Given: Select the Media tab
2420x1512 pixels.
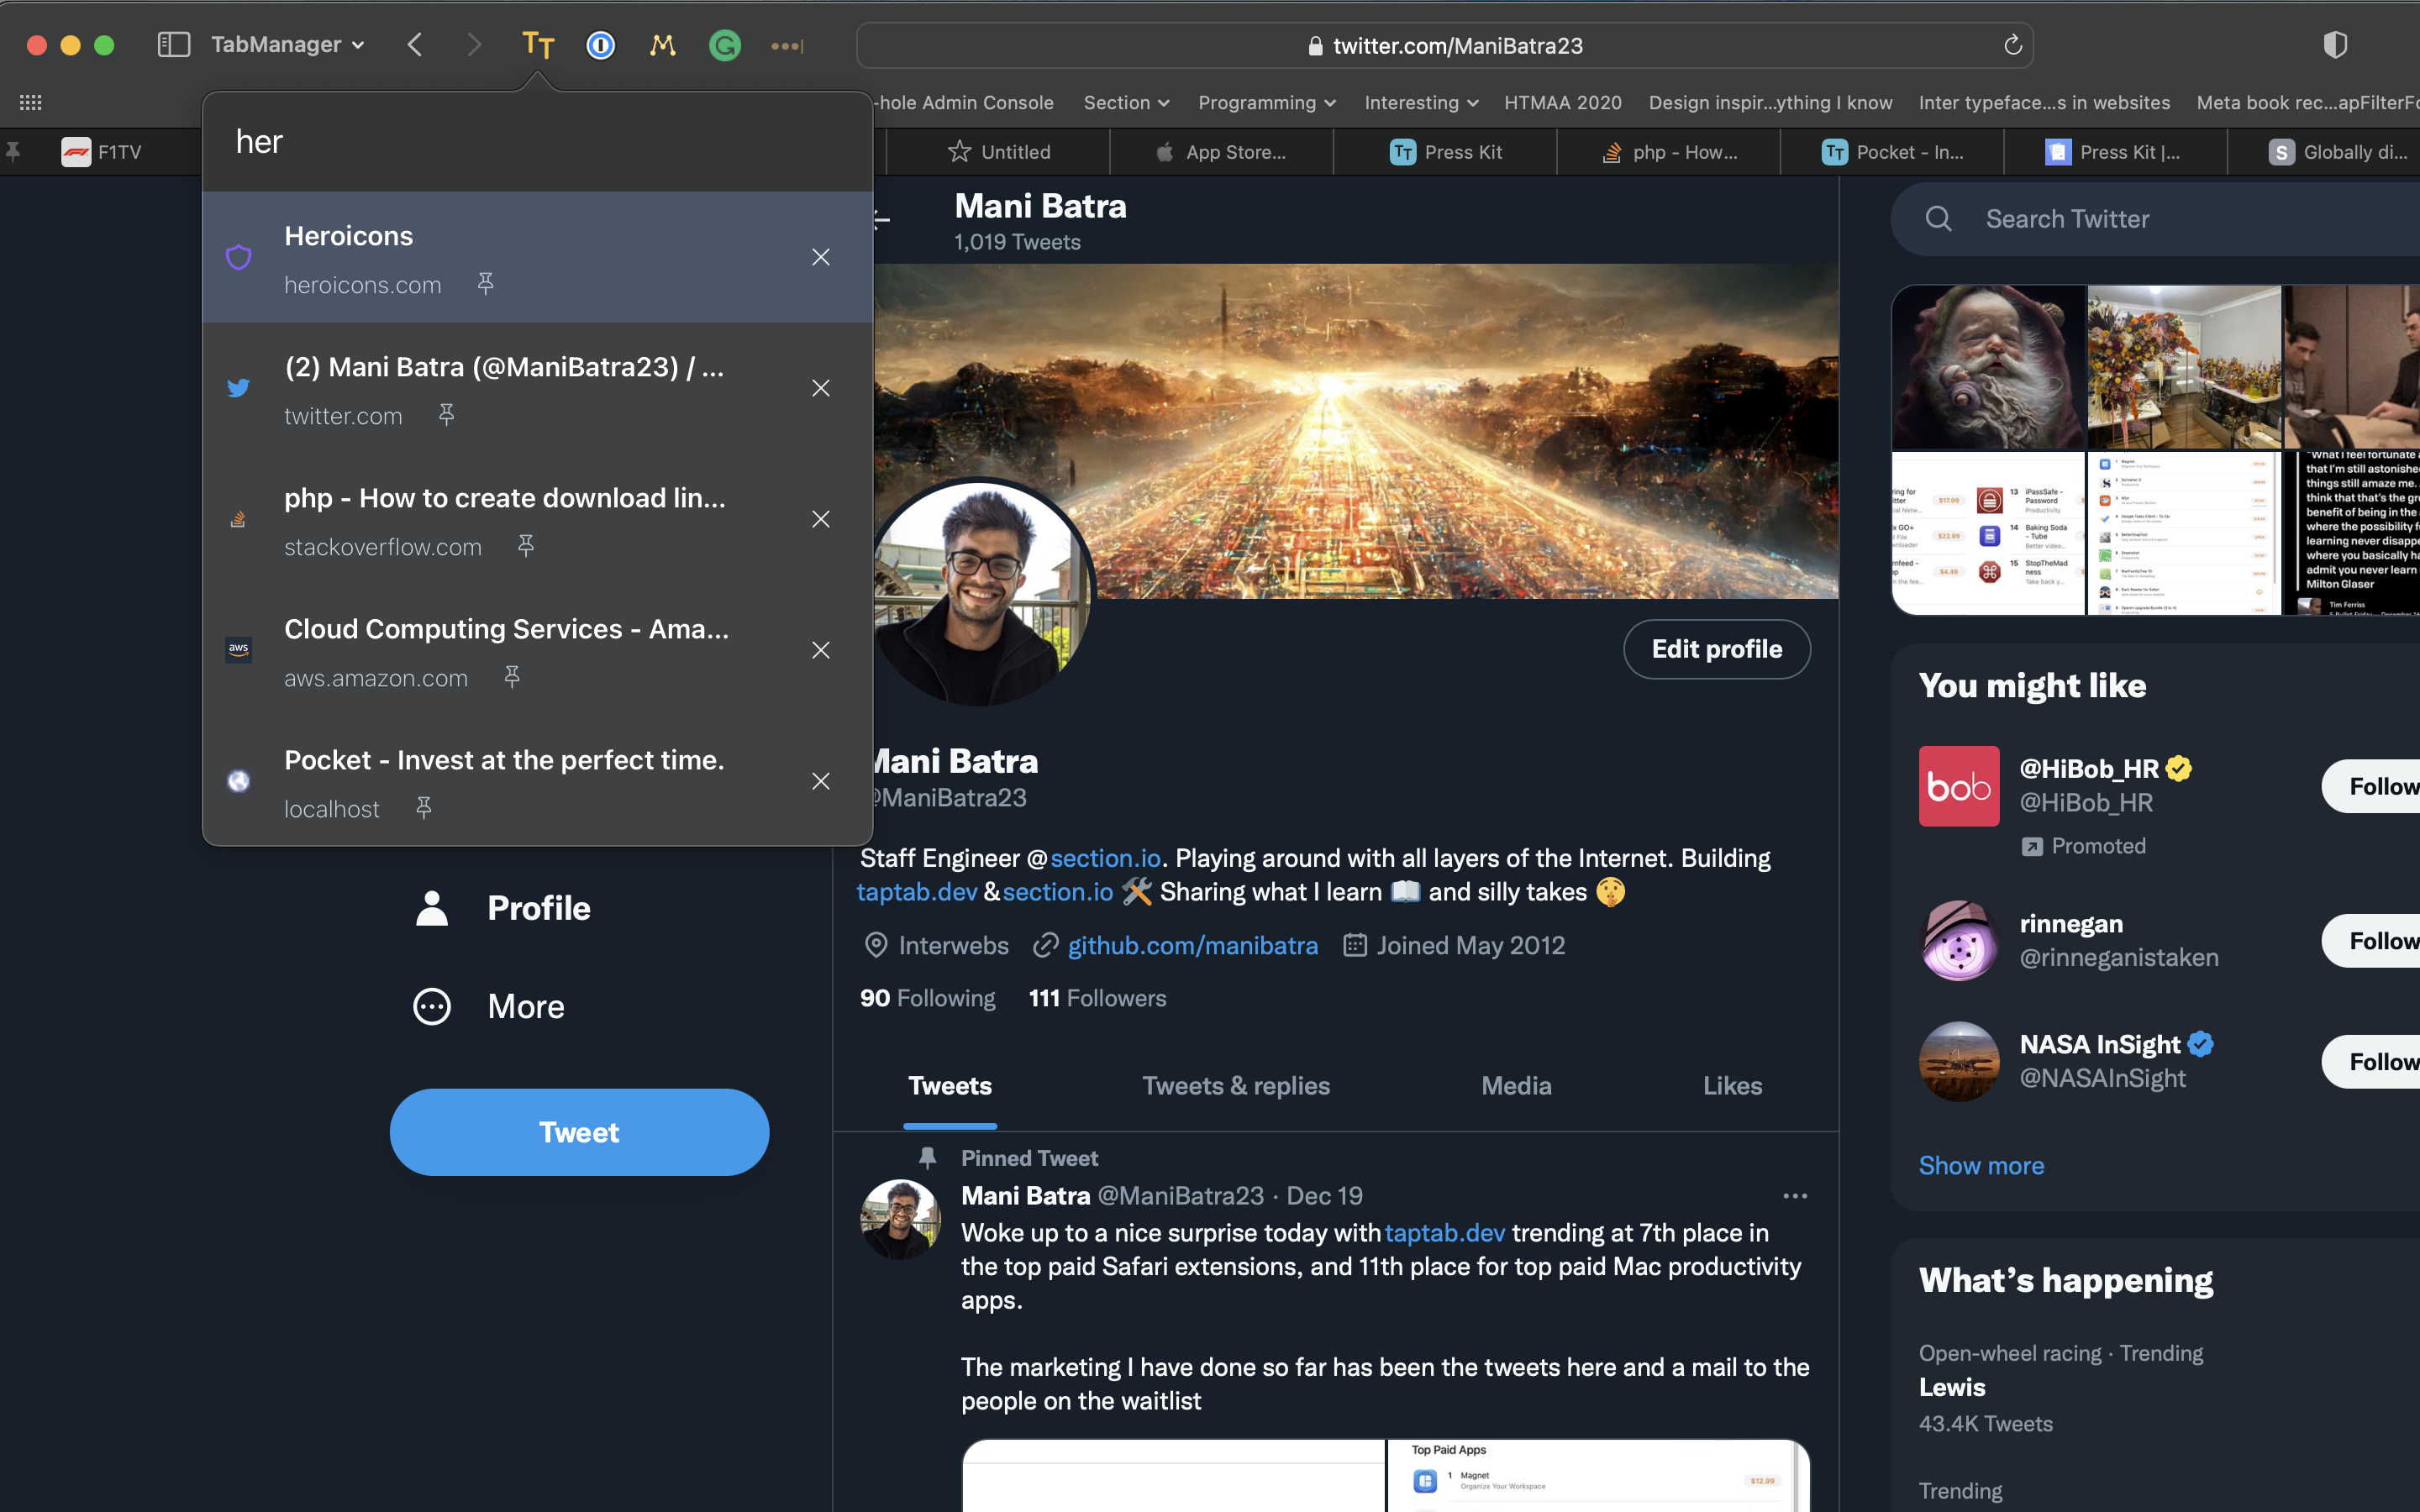Looking at the screenshot, I should pyautogui.click(x=1516, y=1086).
